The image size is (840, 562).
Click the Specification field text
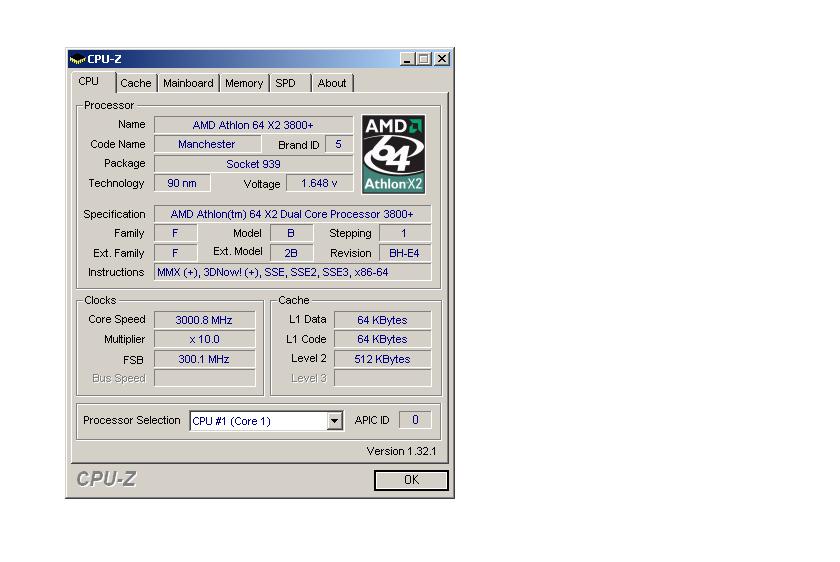click(x=292, y=214)
